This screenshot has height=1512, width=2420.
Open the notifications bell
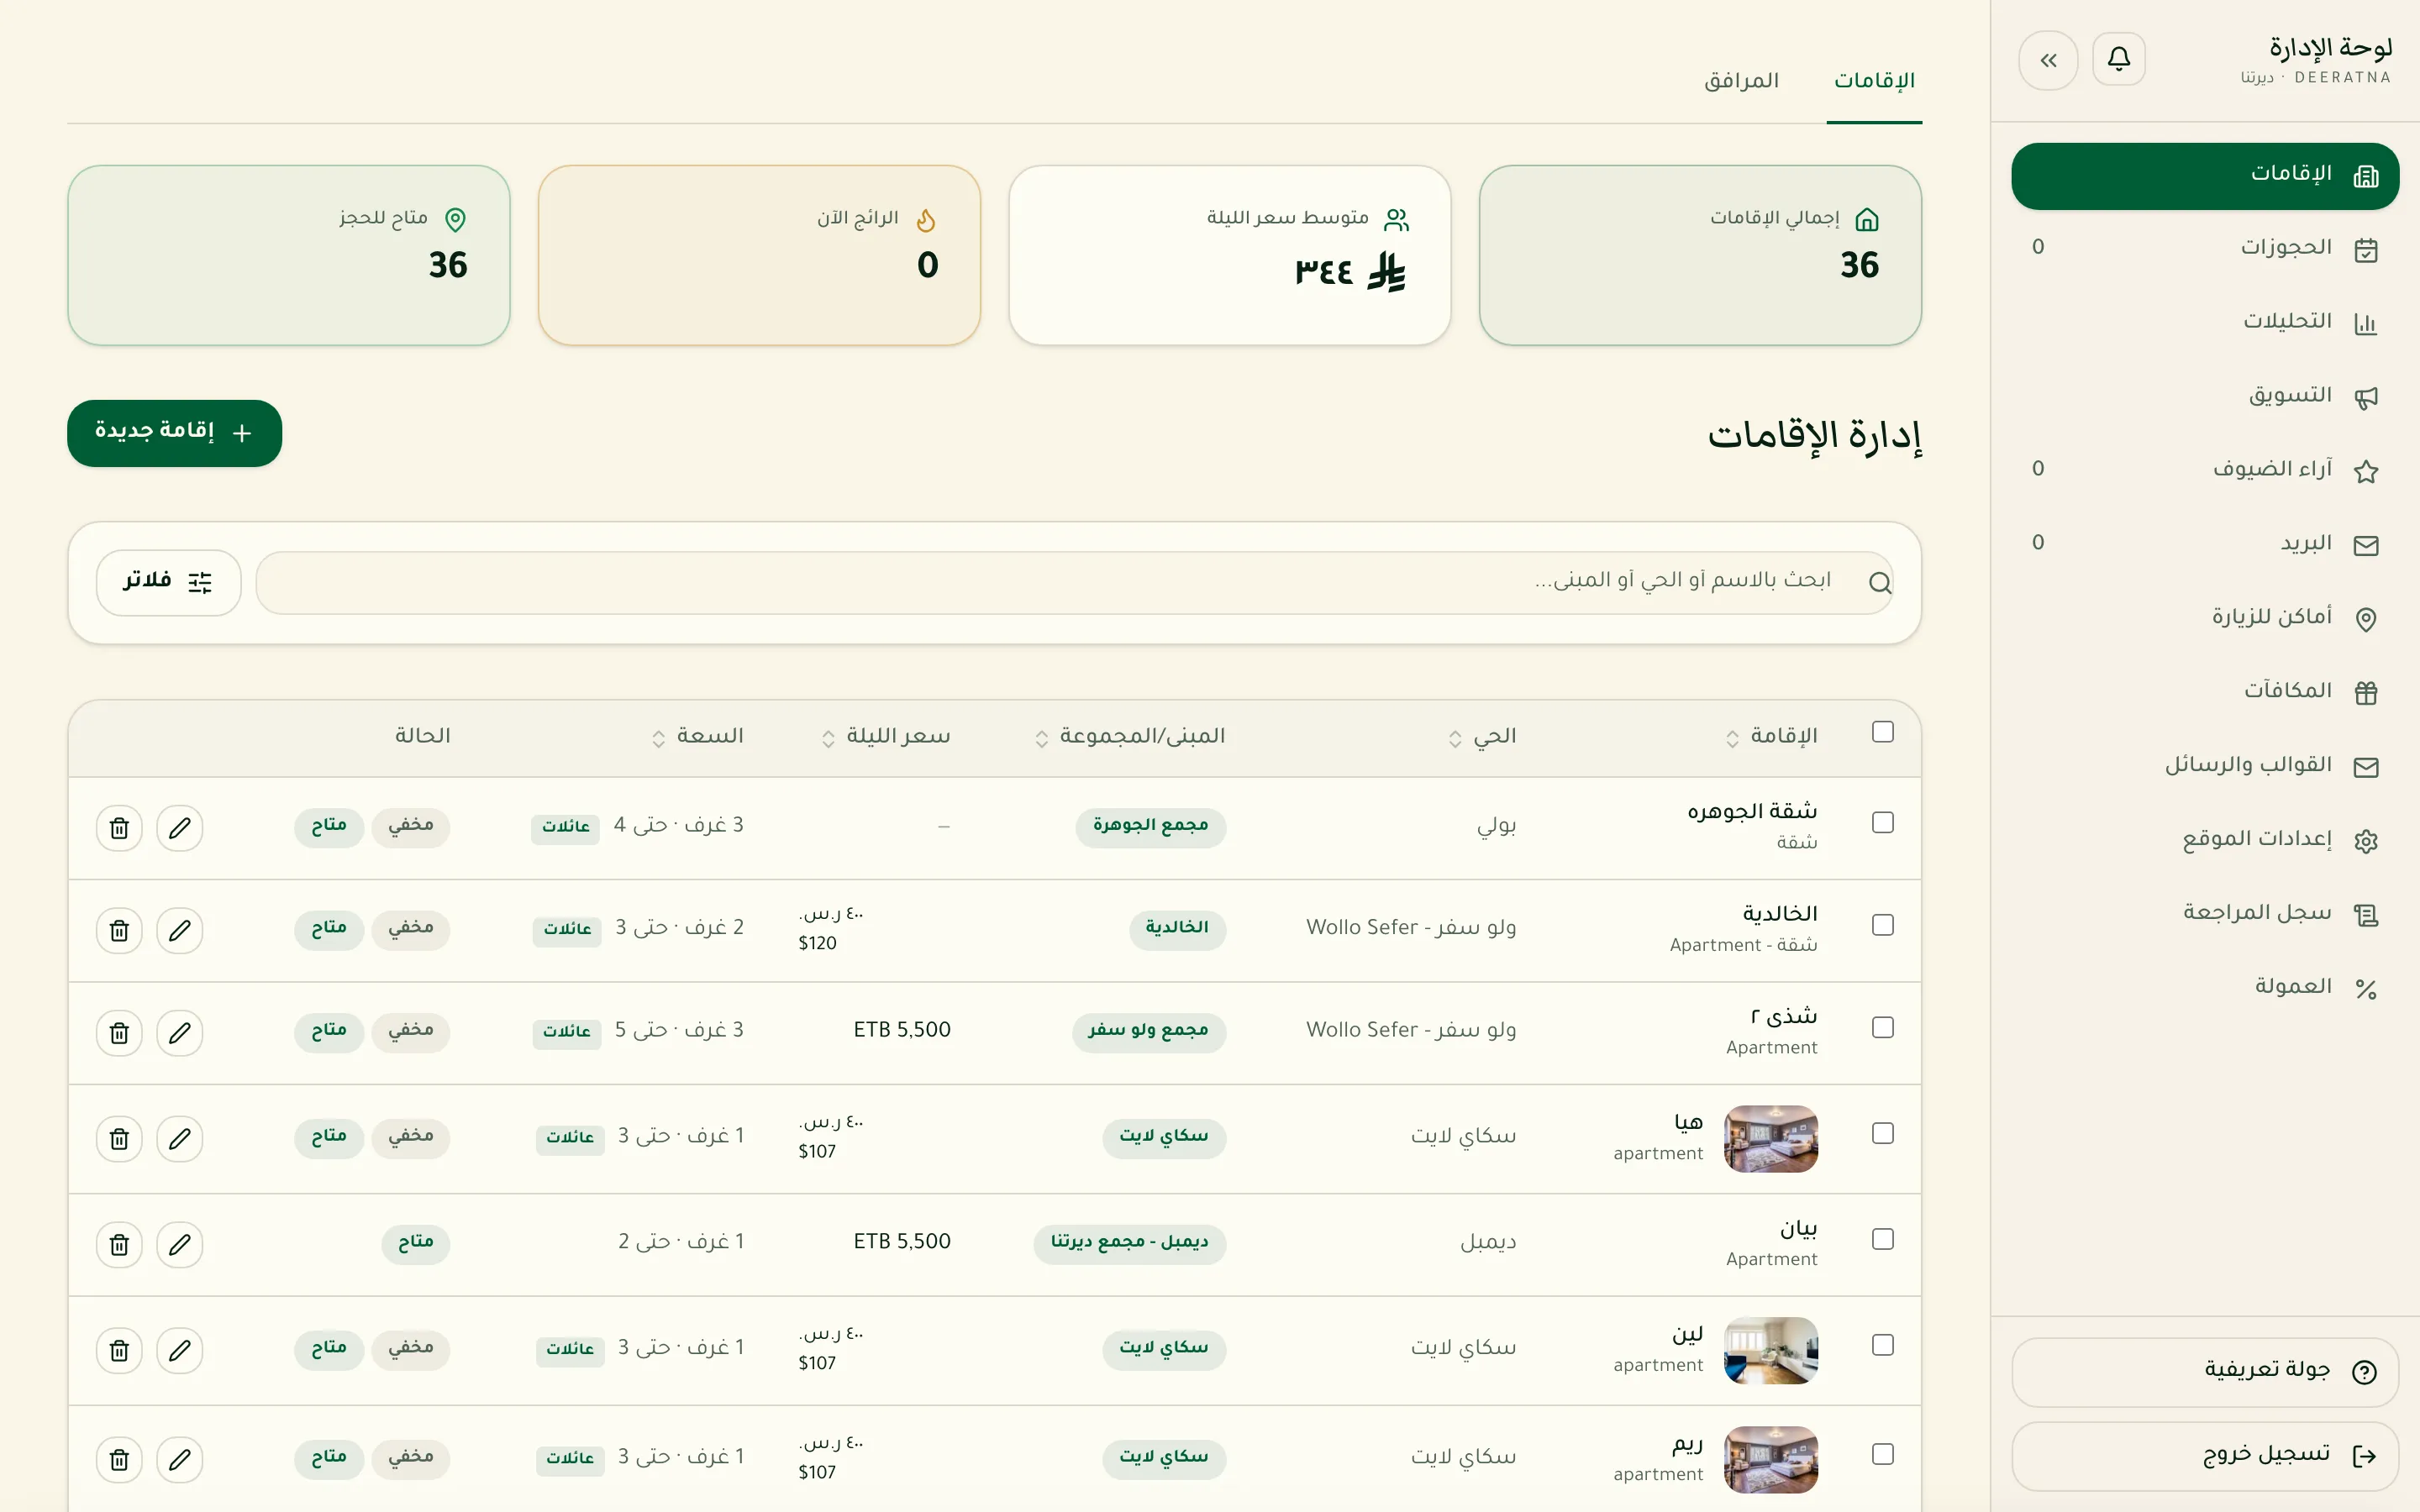click(2118, 60)
